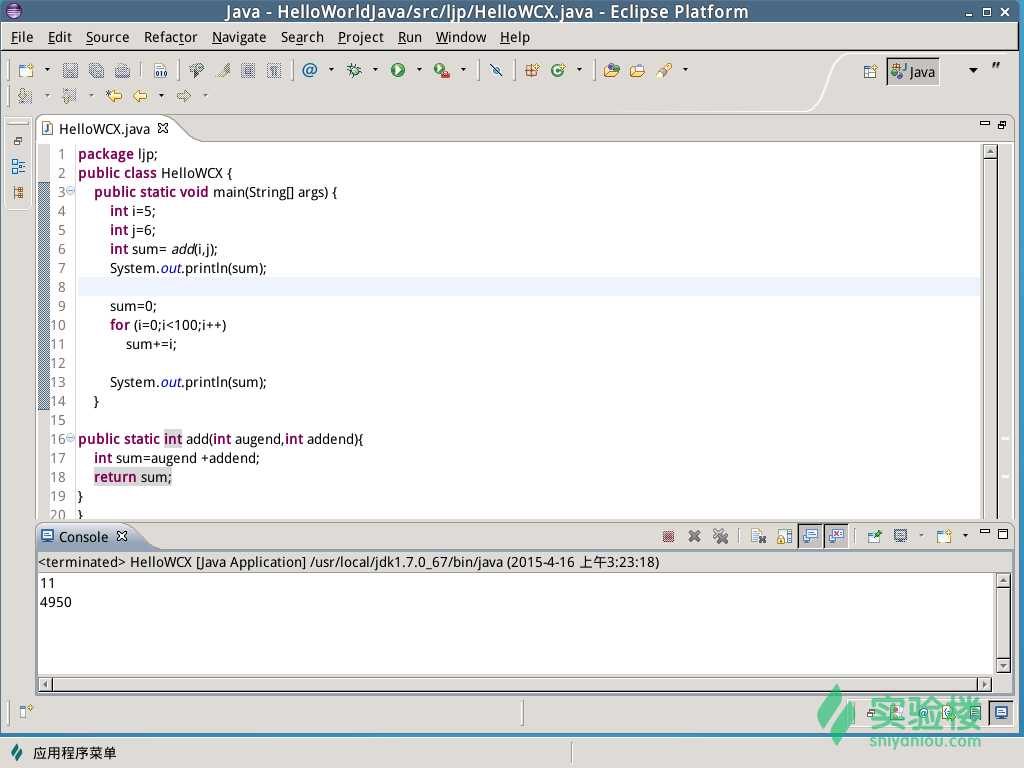This screenshot has width=1024, height=768.
Task: Open the New wizard dropdown arrow
Action: 47,70
